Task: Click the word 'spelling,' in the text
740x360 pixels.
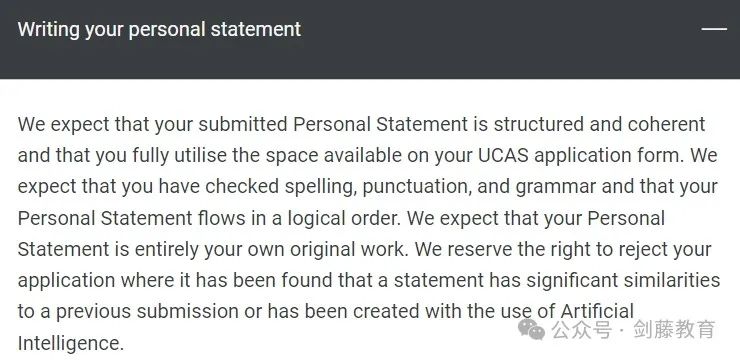Action: pyautogui.click(x=320, y=187)
